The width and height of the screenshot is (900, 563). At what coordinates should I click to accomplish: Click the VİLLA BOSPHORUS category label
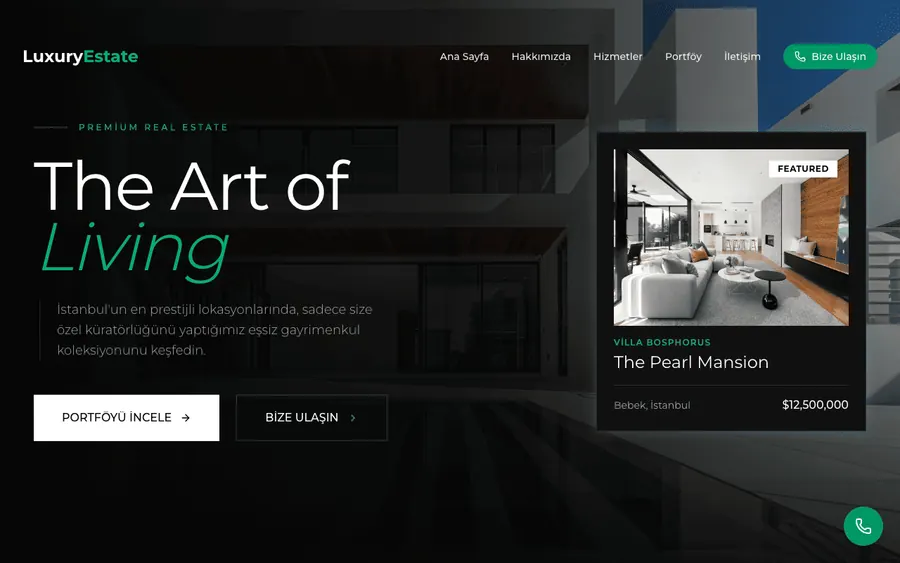click(x=662, y=342)
